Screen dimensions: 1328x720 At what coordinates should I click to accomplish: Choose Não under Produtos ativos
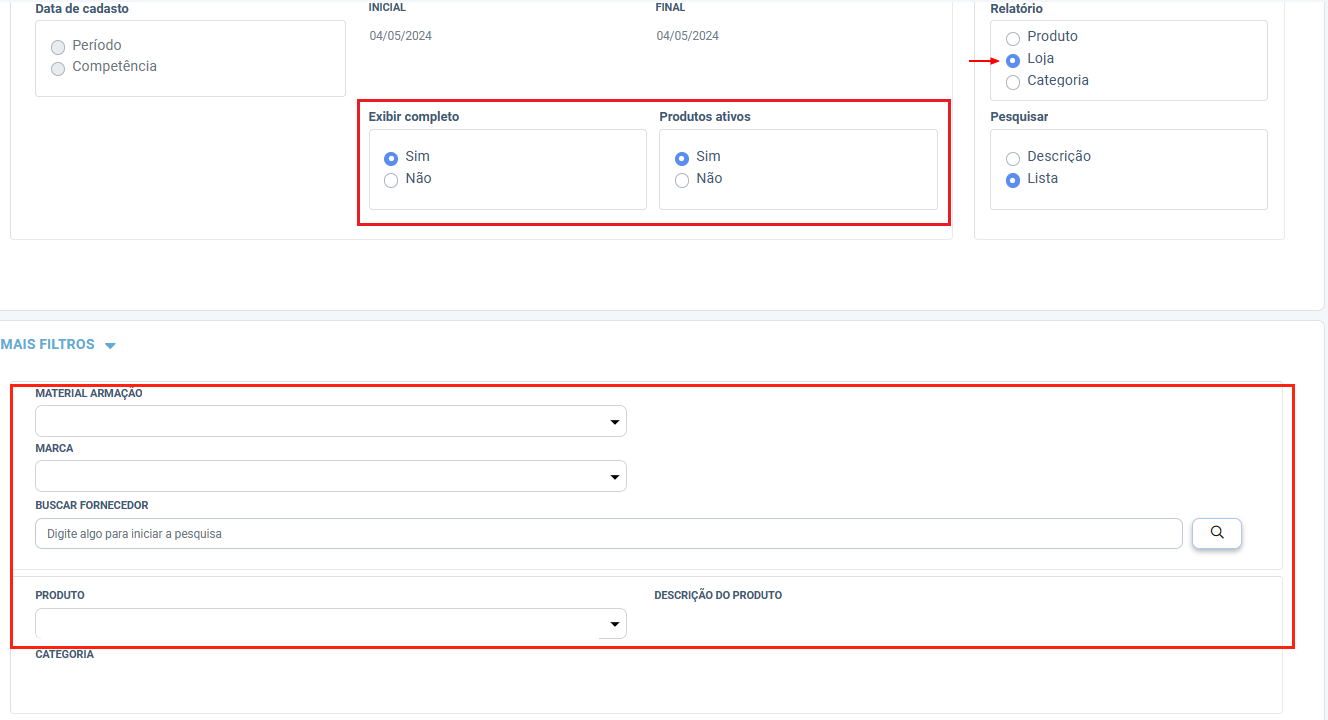coord(682,180)
